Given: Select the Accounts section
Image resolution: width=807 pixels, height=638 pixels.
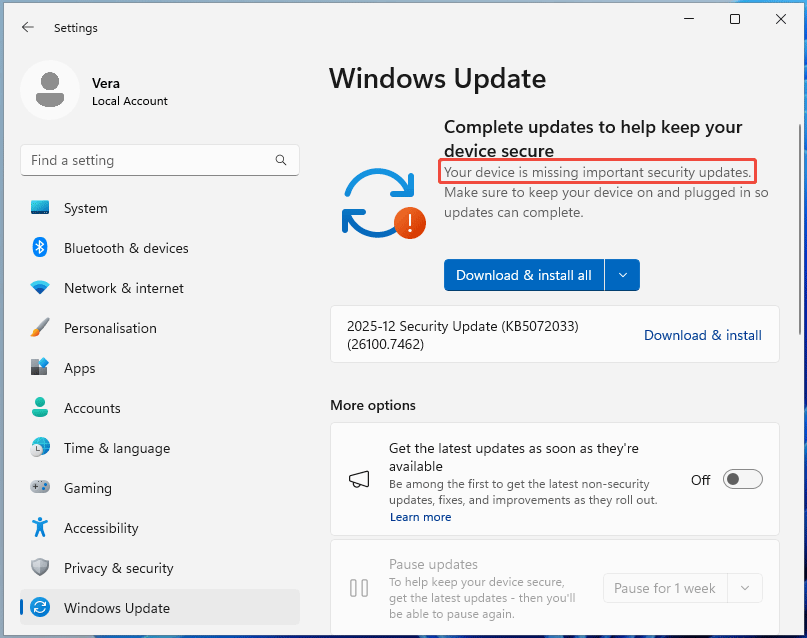Looking at the screenshot, I should click(x=94, y=408).
